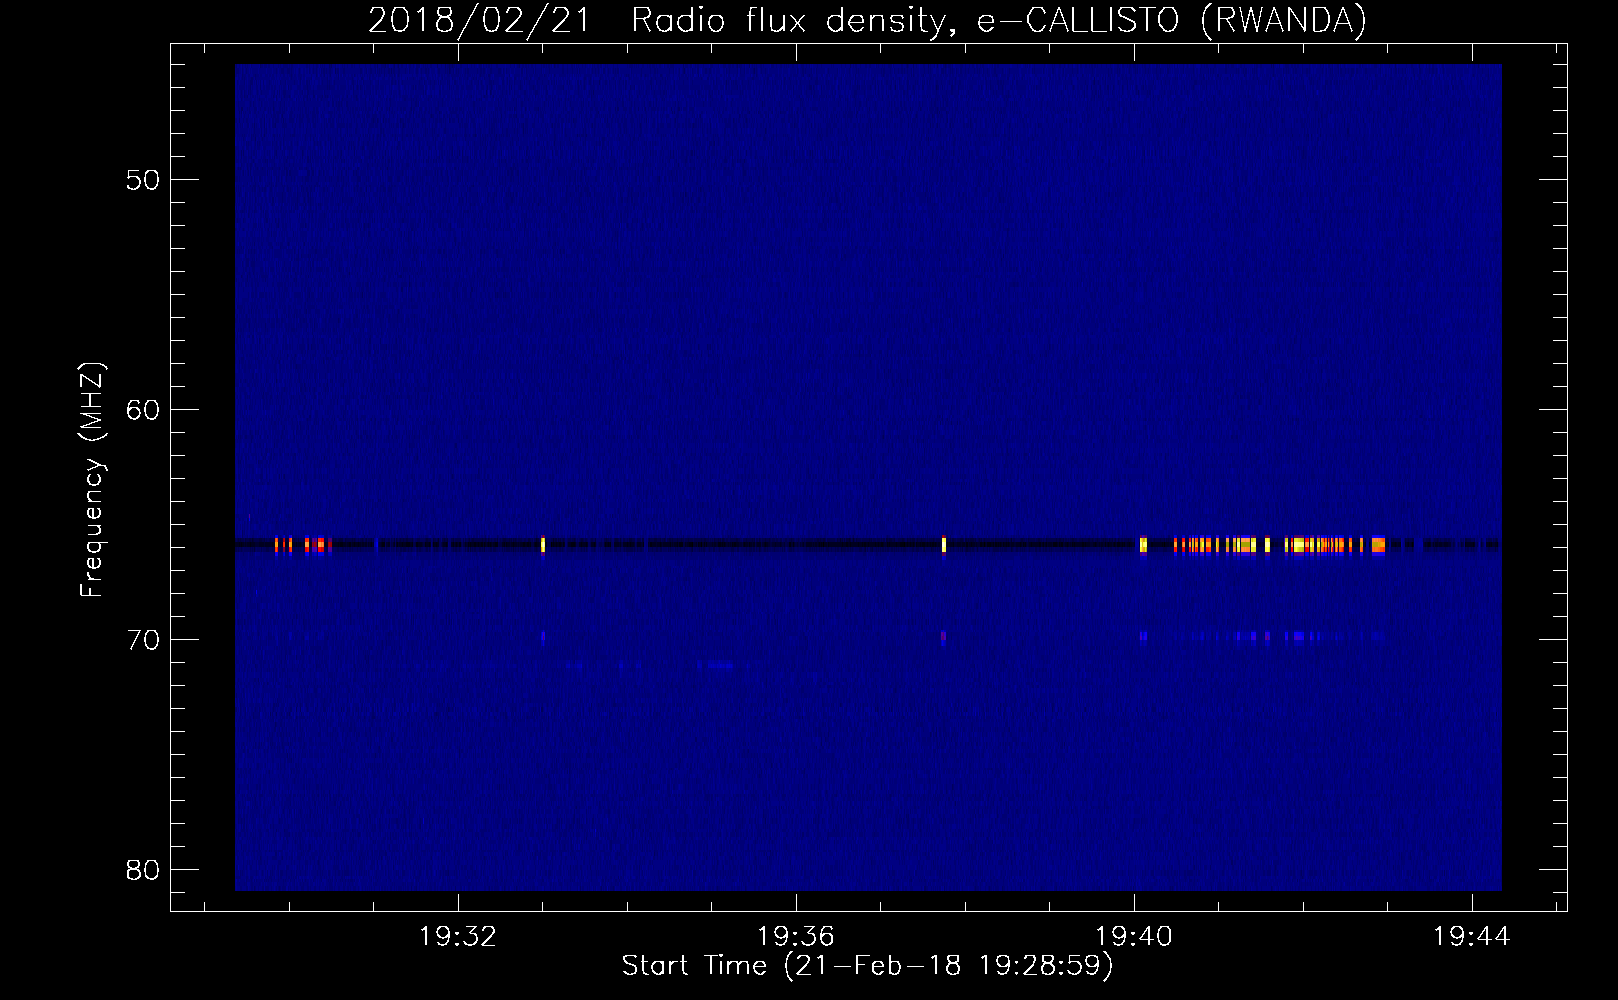Click the last orange burst near 19:43

point(1378,545)
